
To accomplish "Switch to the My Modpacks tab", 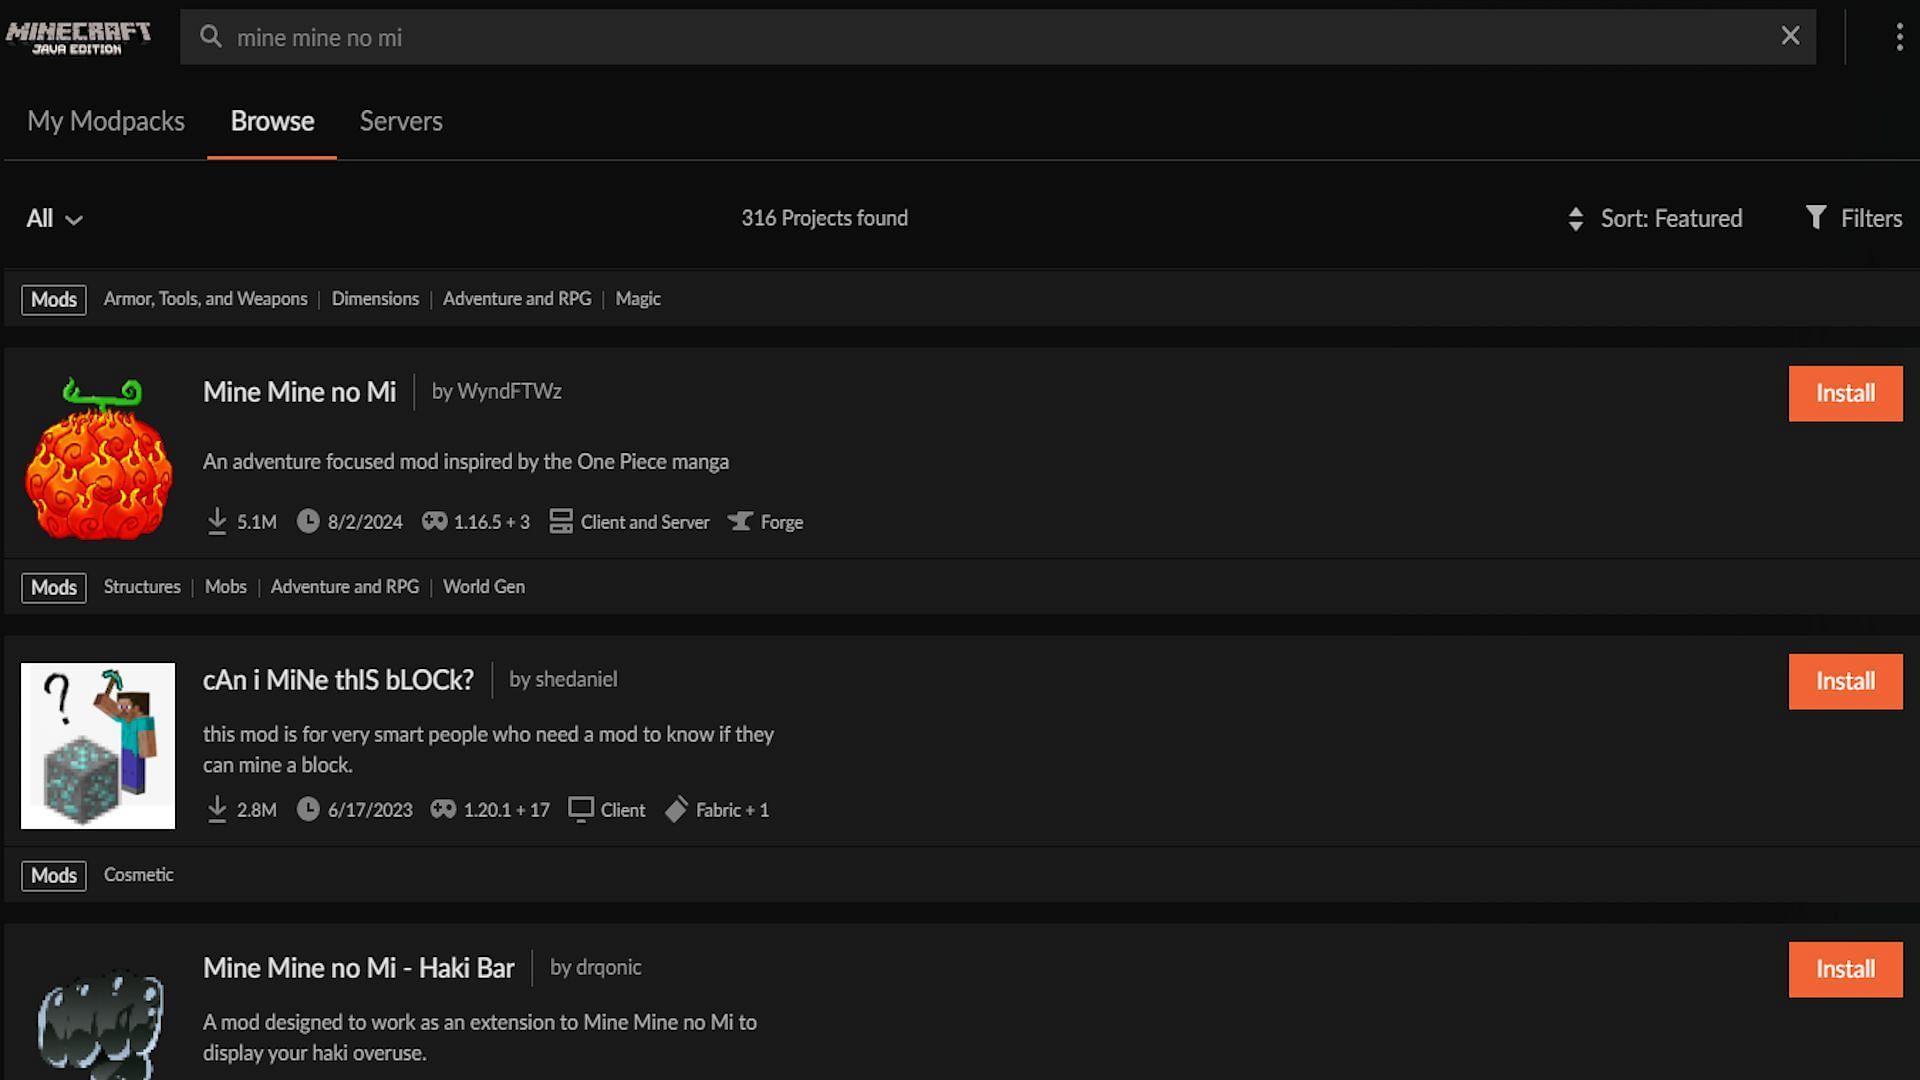I will 105,120.
